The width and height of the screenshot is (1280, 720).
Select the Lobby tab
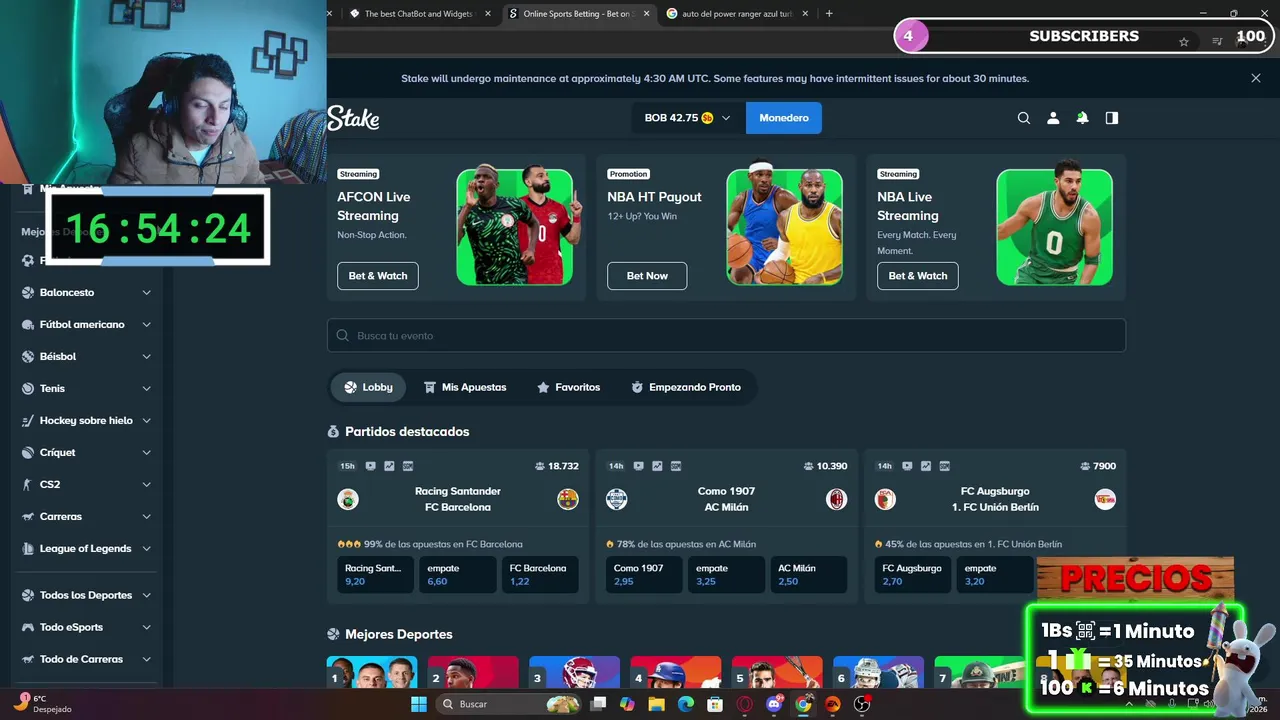point(368,387)
